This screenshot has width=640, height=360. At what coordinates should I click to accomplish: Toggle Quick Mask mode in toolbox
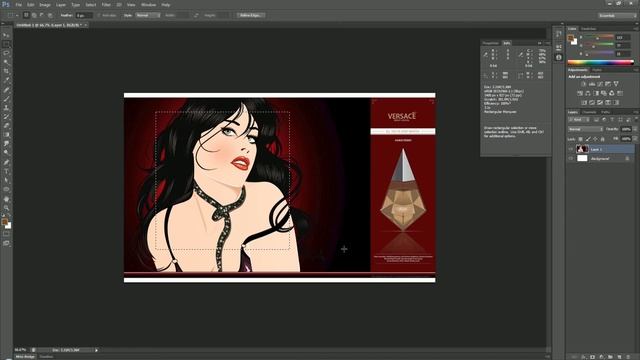[x=6, y=234]
